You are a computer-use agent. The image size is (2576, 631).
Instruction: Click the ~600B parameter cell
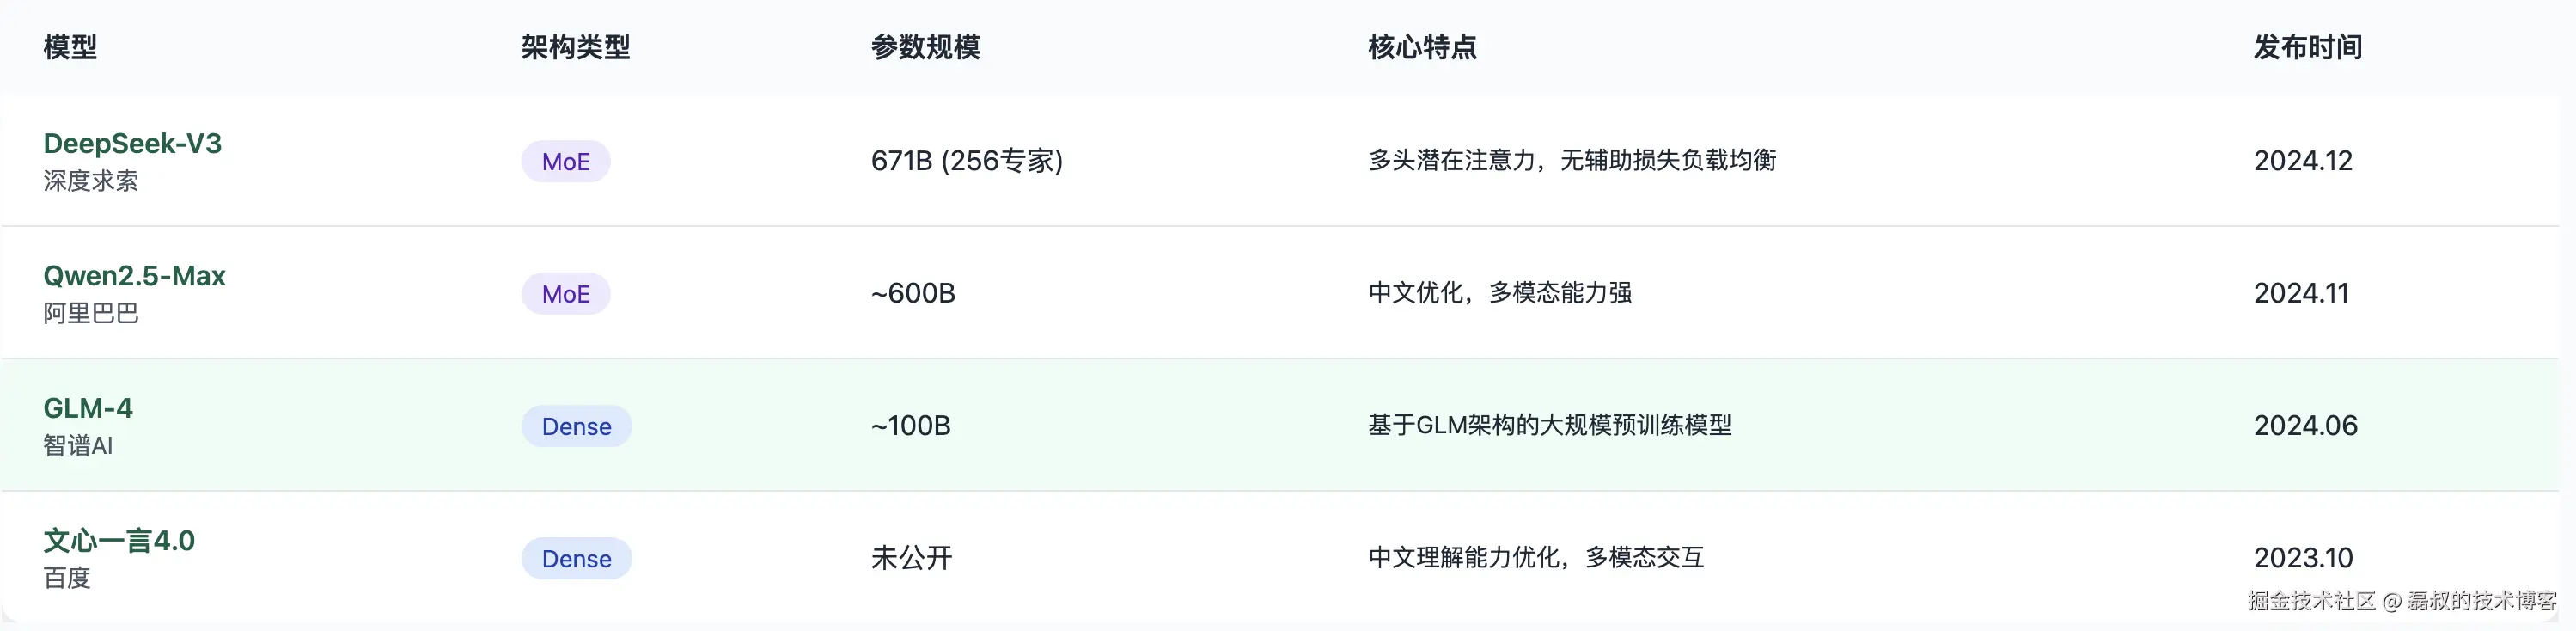click(x=913, y=293)
